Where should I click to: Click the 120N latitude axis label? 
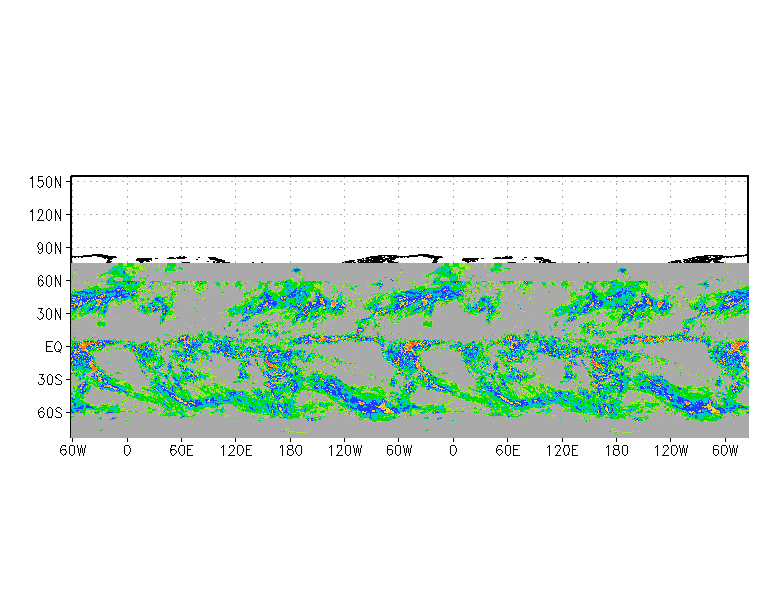click(46, 215)
